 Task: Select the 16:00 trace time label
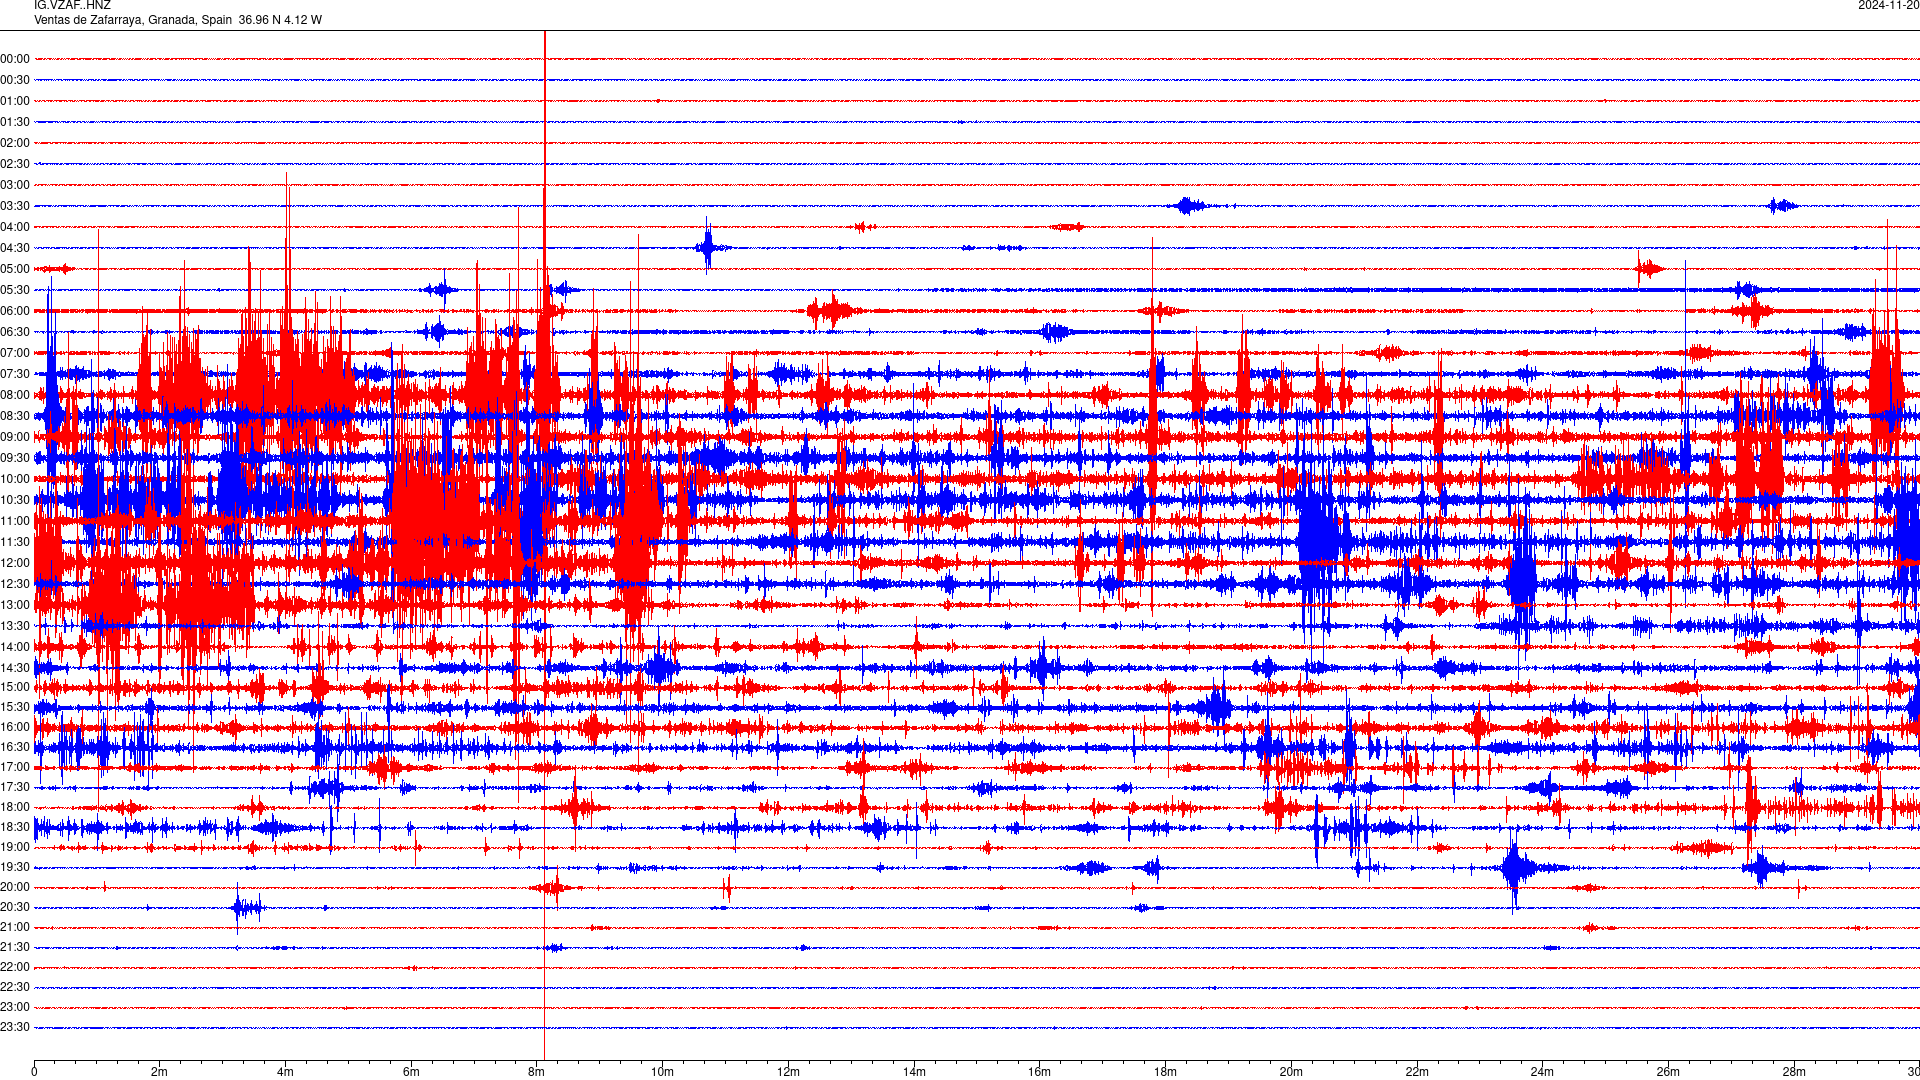click(15, 727)
